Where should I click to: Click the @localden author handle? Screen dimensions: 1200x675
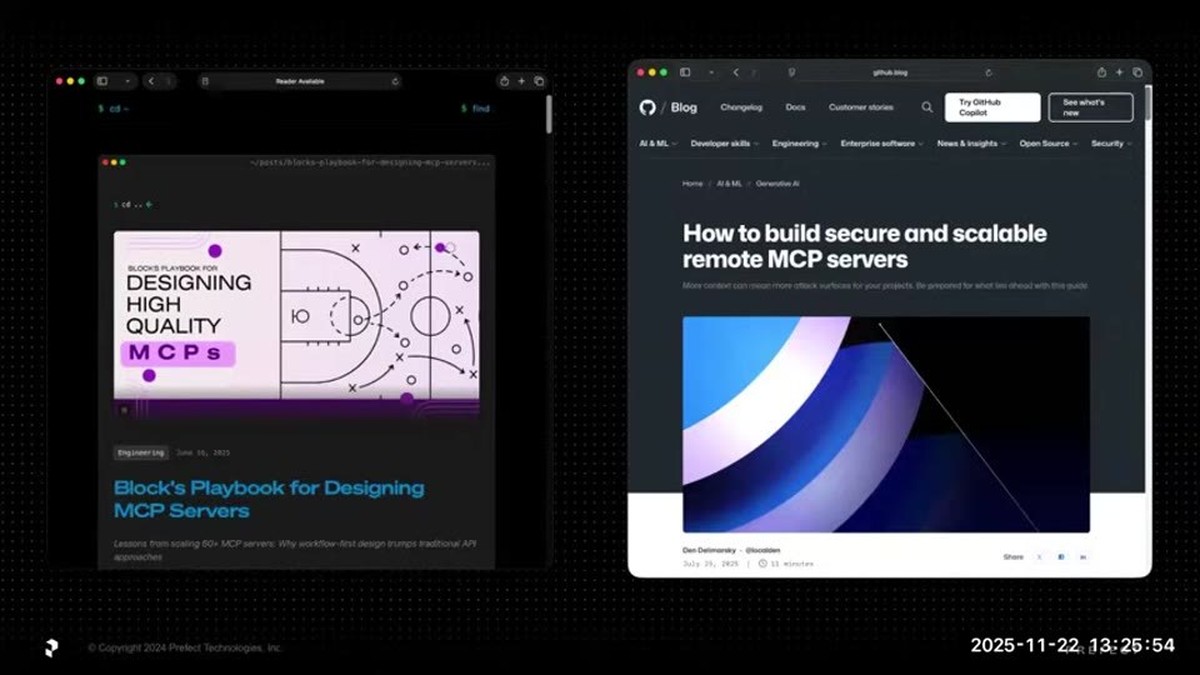click(763, 550)
